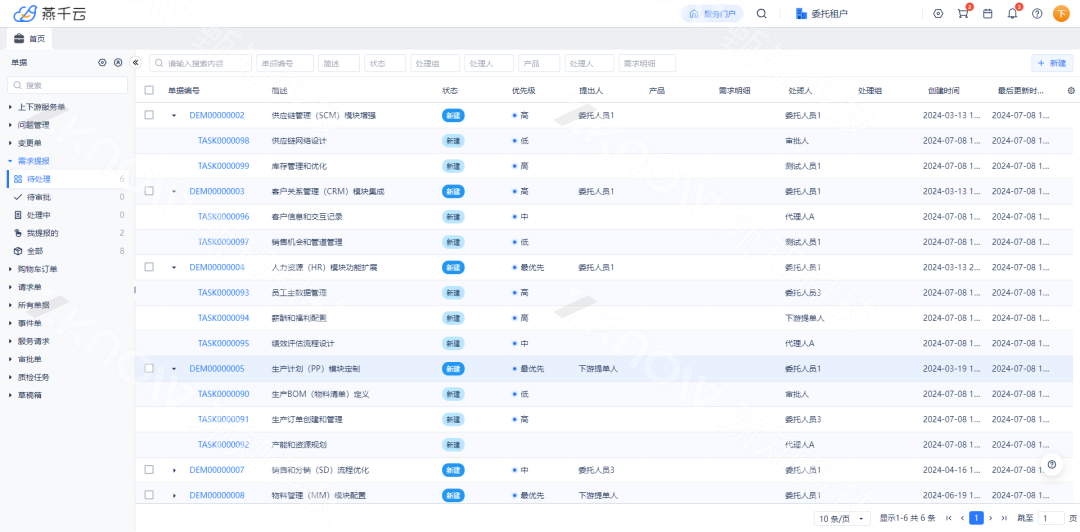Switch to the 首页 tab
This screenshot has width=1080, height=532.
pos(30,39)
